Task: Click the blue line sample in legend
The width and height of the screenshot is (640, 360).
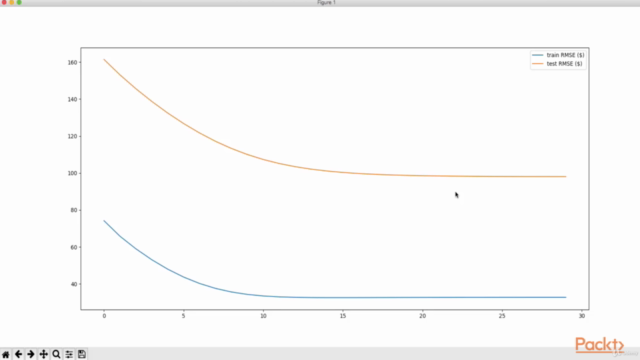Action: pos(538,55)
